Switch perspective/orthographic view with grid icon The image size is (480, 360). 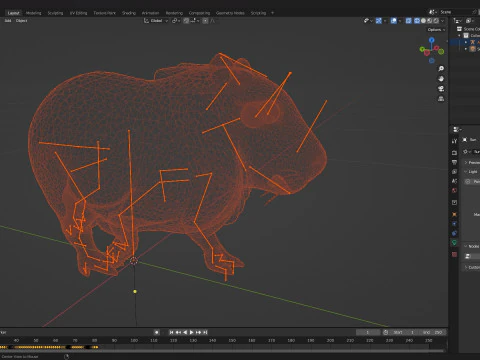tap(441, 99)
